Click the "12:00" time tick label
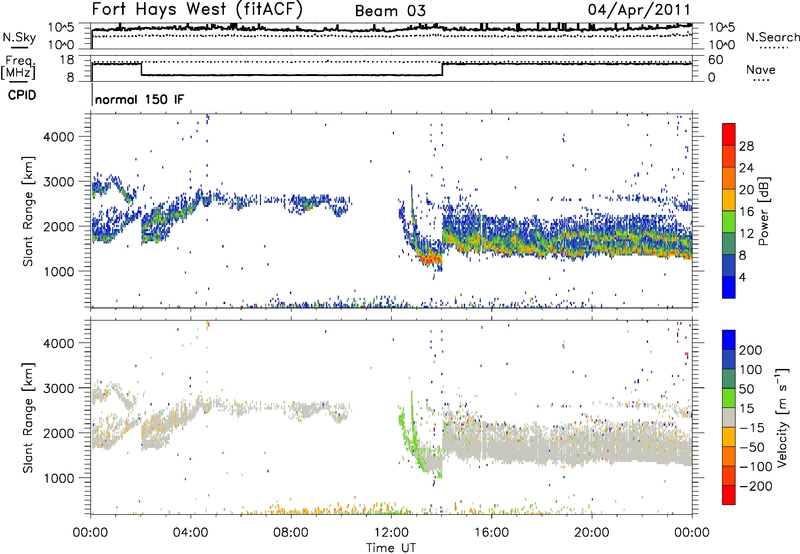800x554 pixels. (391, 533)
